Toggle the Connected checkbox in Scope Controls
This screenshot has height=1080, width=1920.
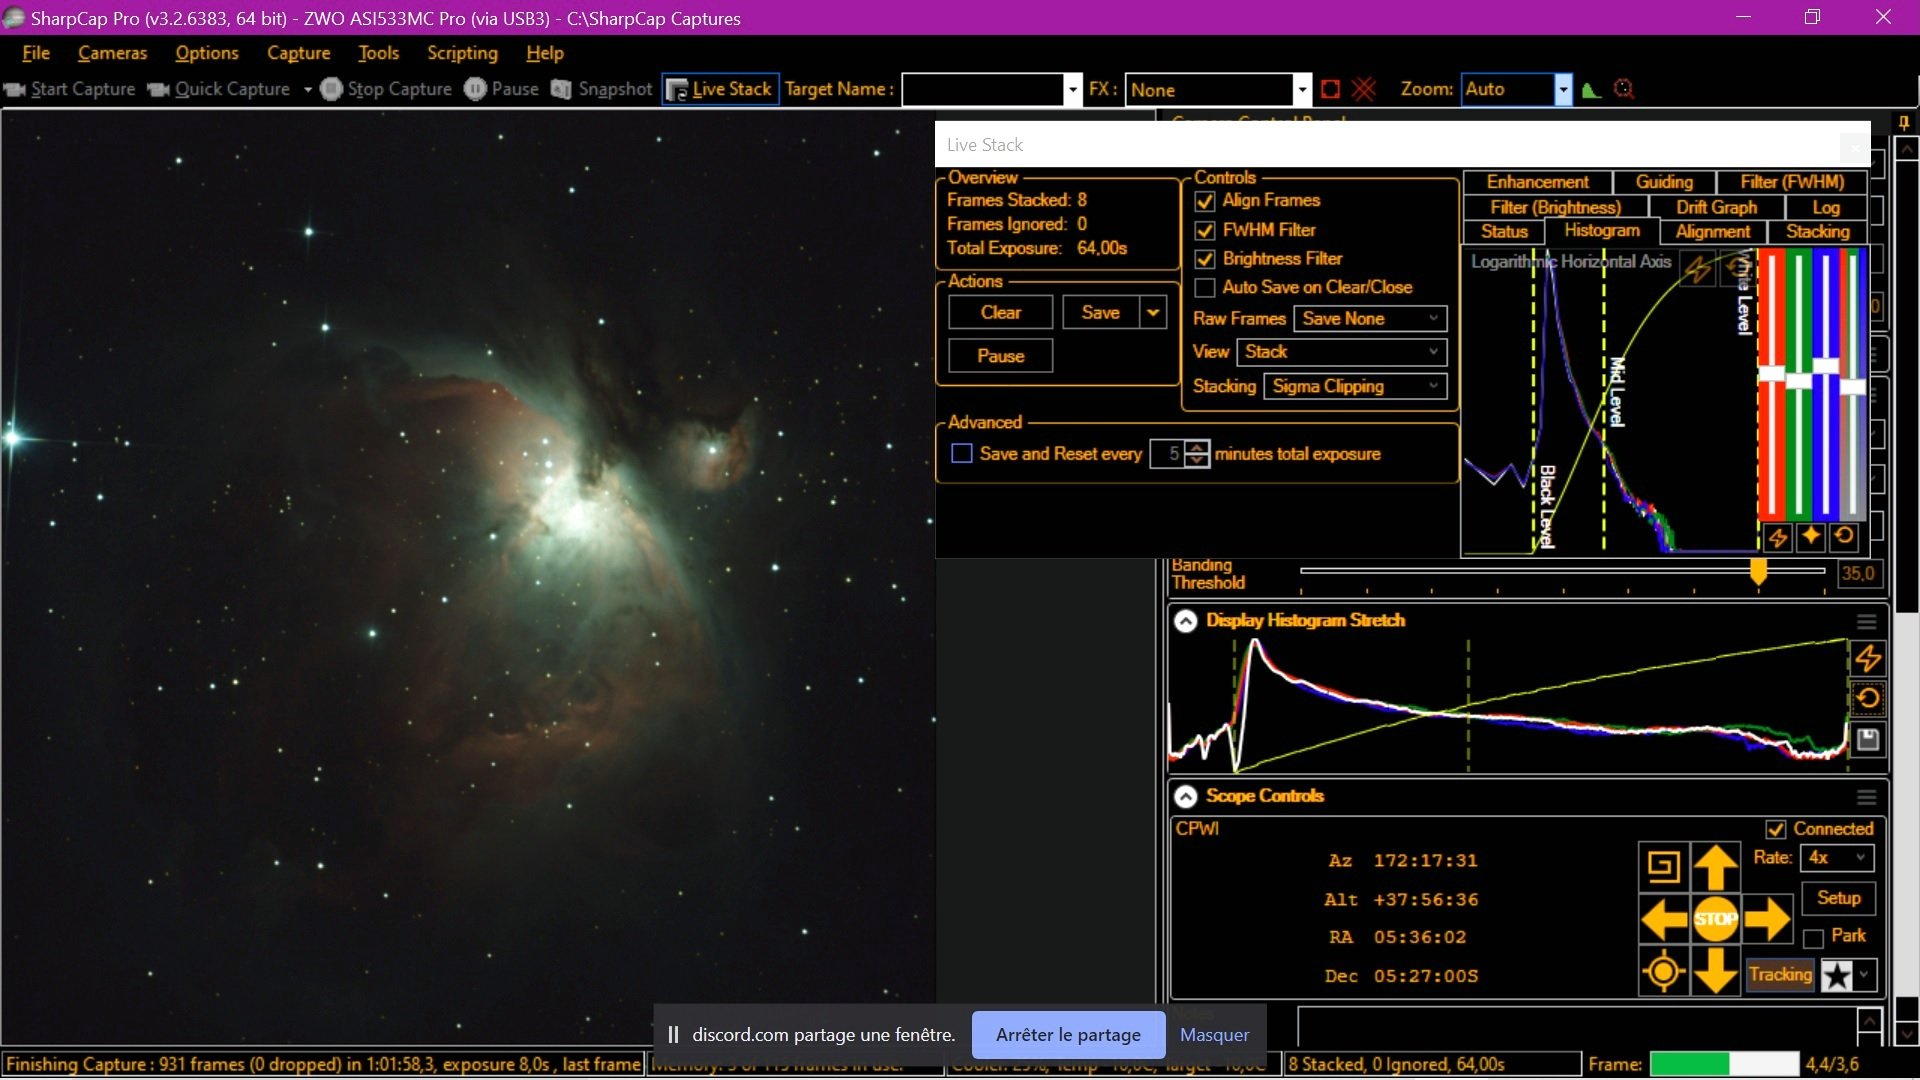(x=1776, y=829)
